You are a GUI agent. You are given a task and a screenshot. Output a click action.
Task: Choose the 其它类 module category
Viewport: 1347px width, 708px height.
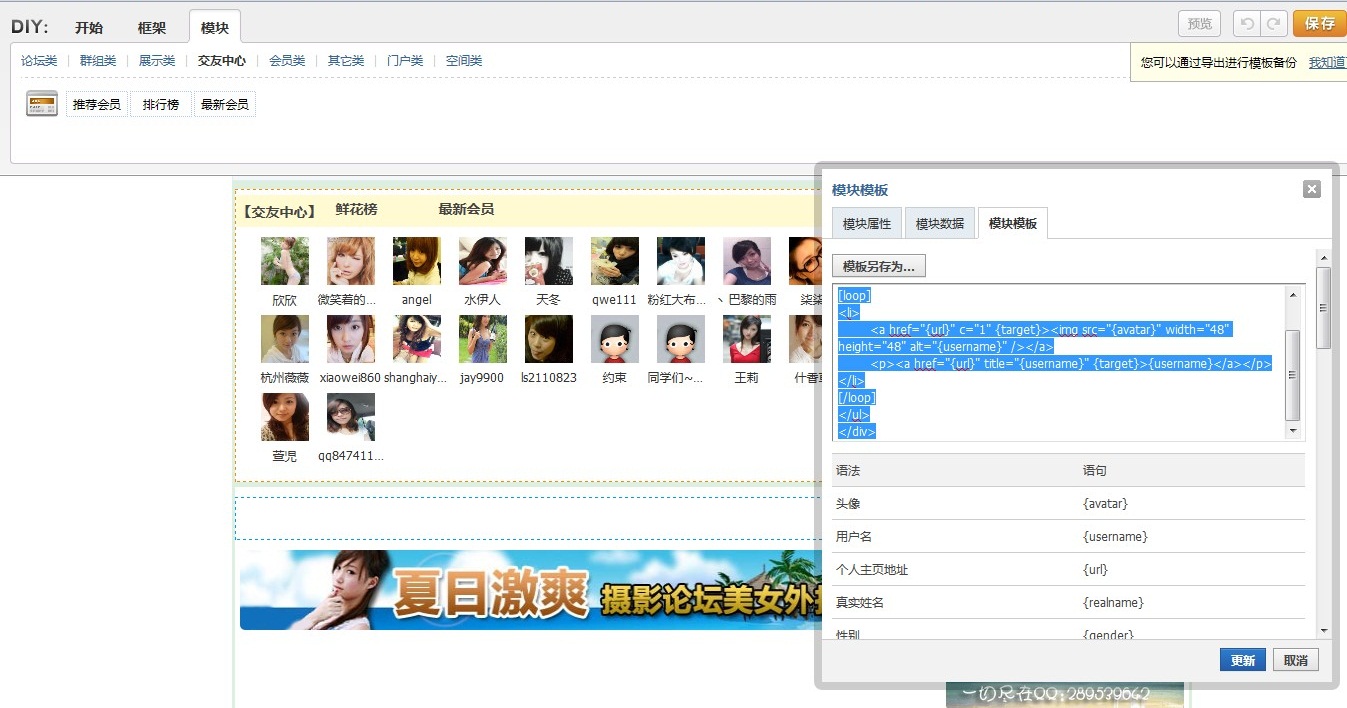pos(346,61)
